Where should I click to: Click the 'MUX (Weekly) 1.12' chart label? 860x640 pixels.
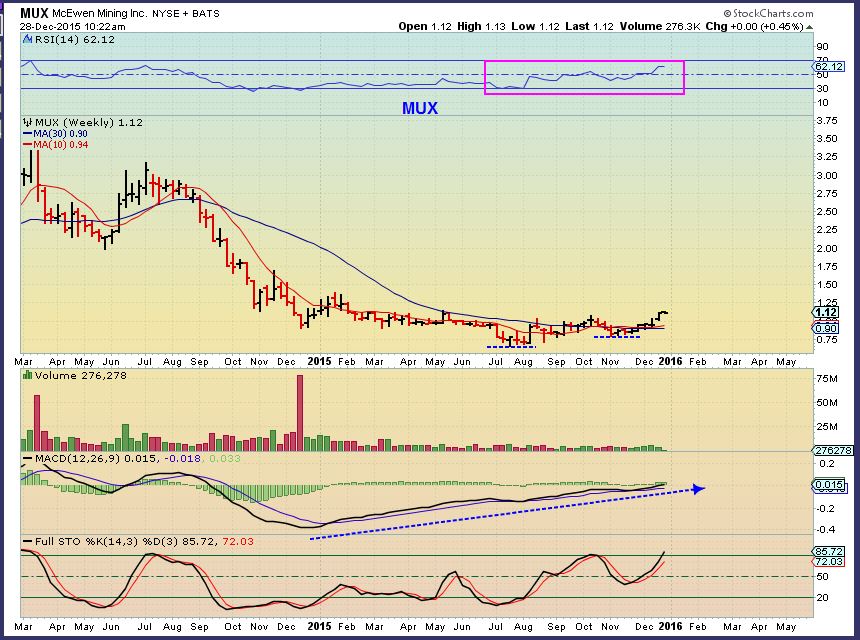(x=89, y=122)
